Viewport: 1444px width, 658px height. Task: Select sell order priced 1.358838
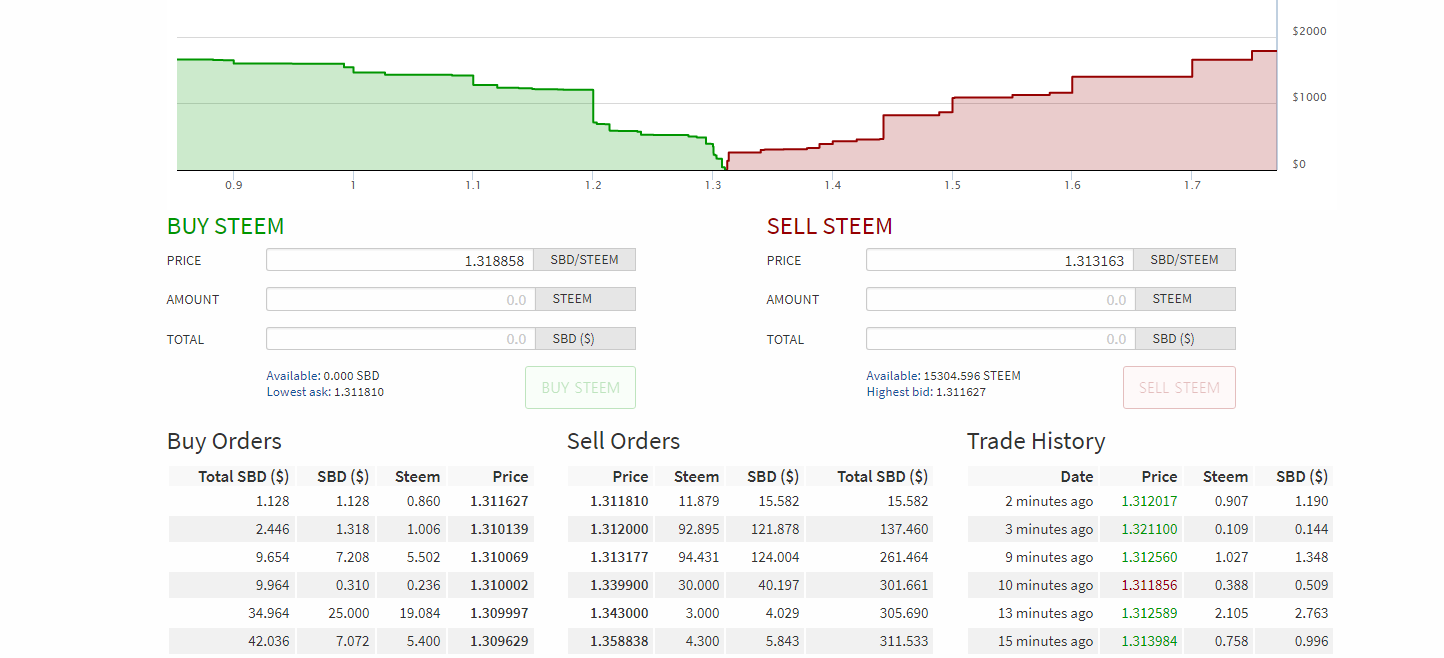tap(751, 641)
